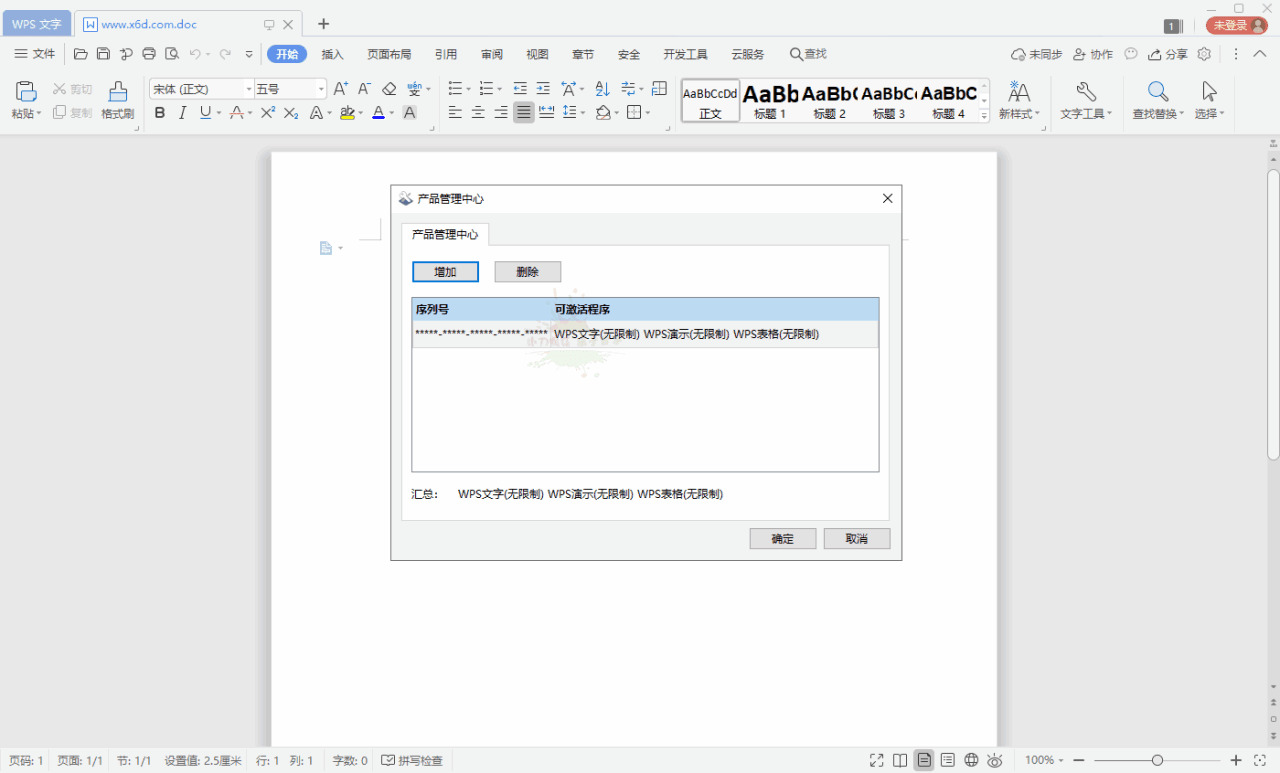Image resolution: width=1280 pixels, height=773 pixels.
Task: Click the save floppy disk icon
Action: (x=103, y=54)
